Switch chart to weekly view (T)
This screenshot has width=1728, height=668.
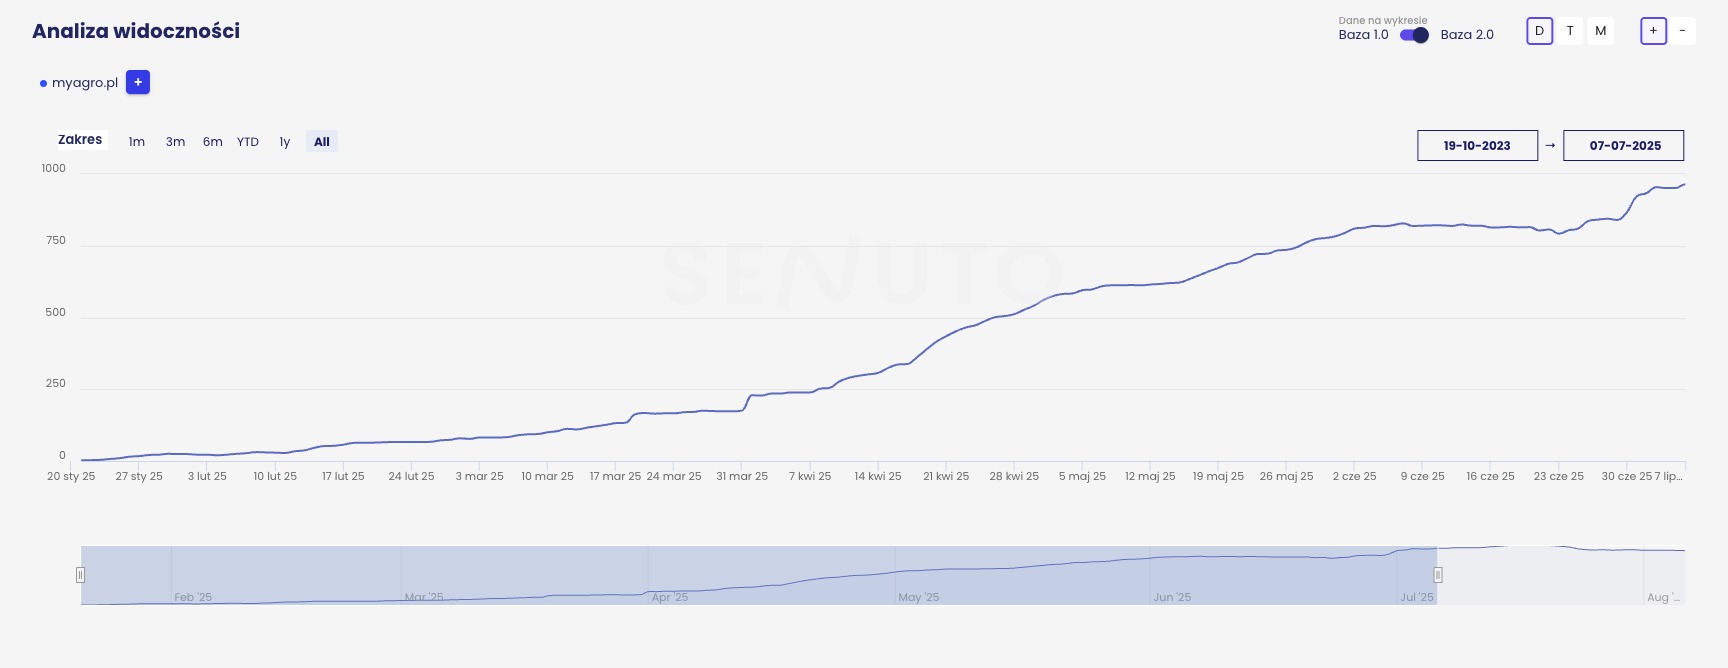click(x=1570, y=31)
